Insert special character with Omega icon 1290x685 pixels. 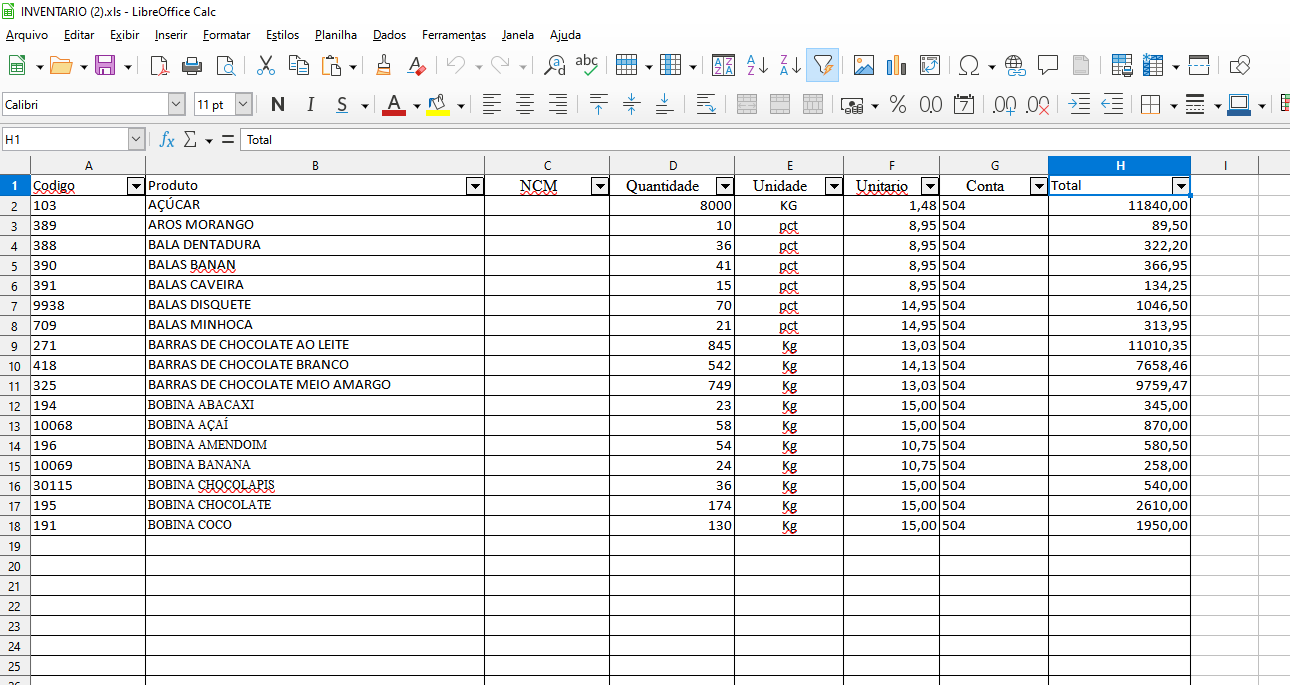pos(968,66)
